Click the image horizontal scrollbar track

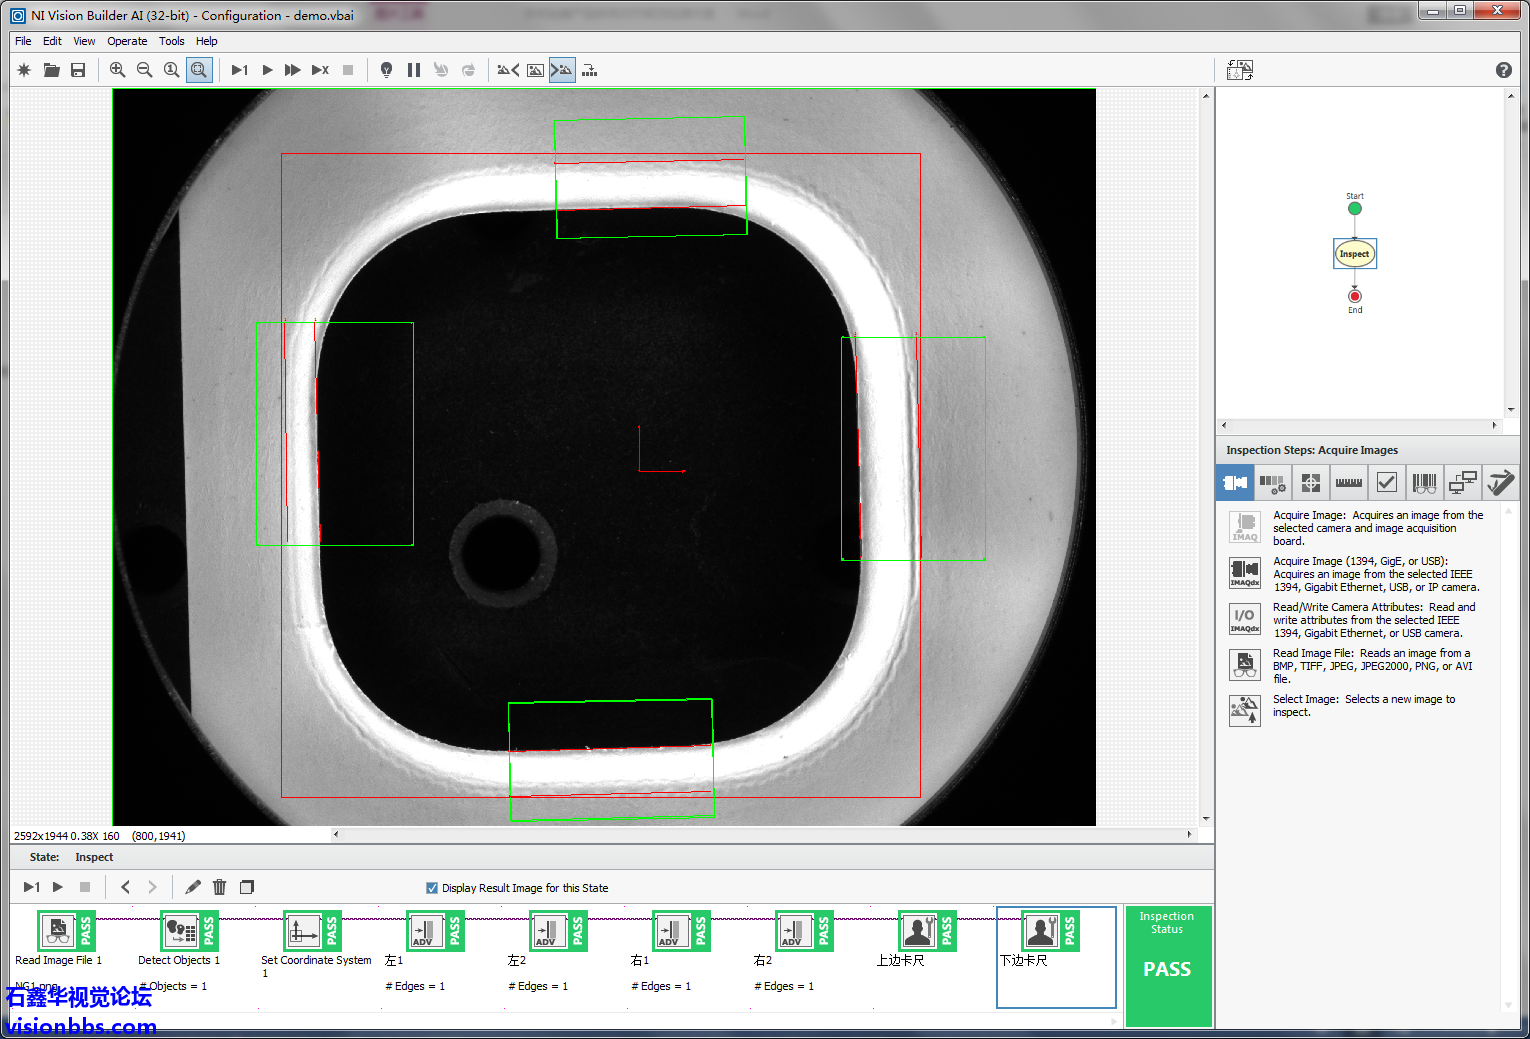click(x=760, y=834)
